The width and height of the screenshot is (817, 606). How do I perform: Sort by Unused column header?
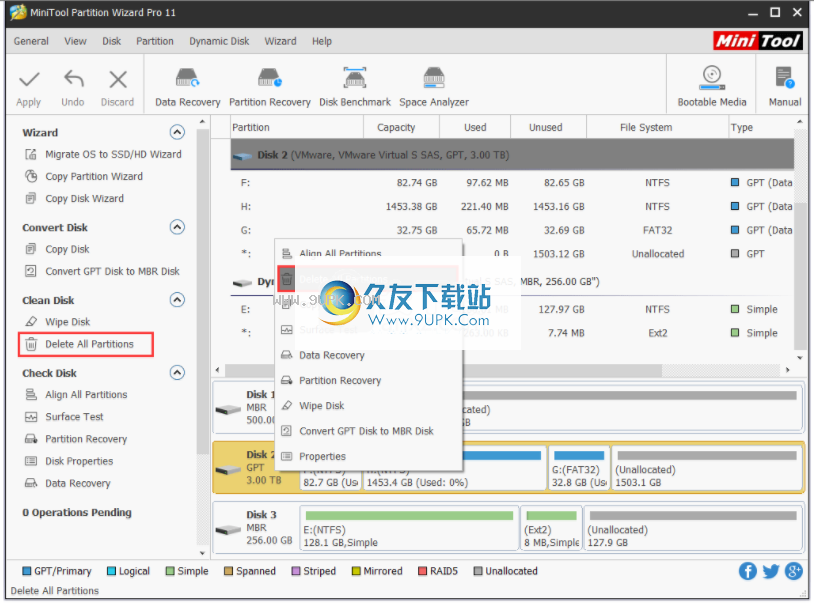click(546, 127)
